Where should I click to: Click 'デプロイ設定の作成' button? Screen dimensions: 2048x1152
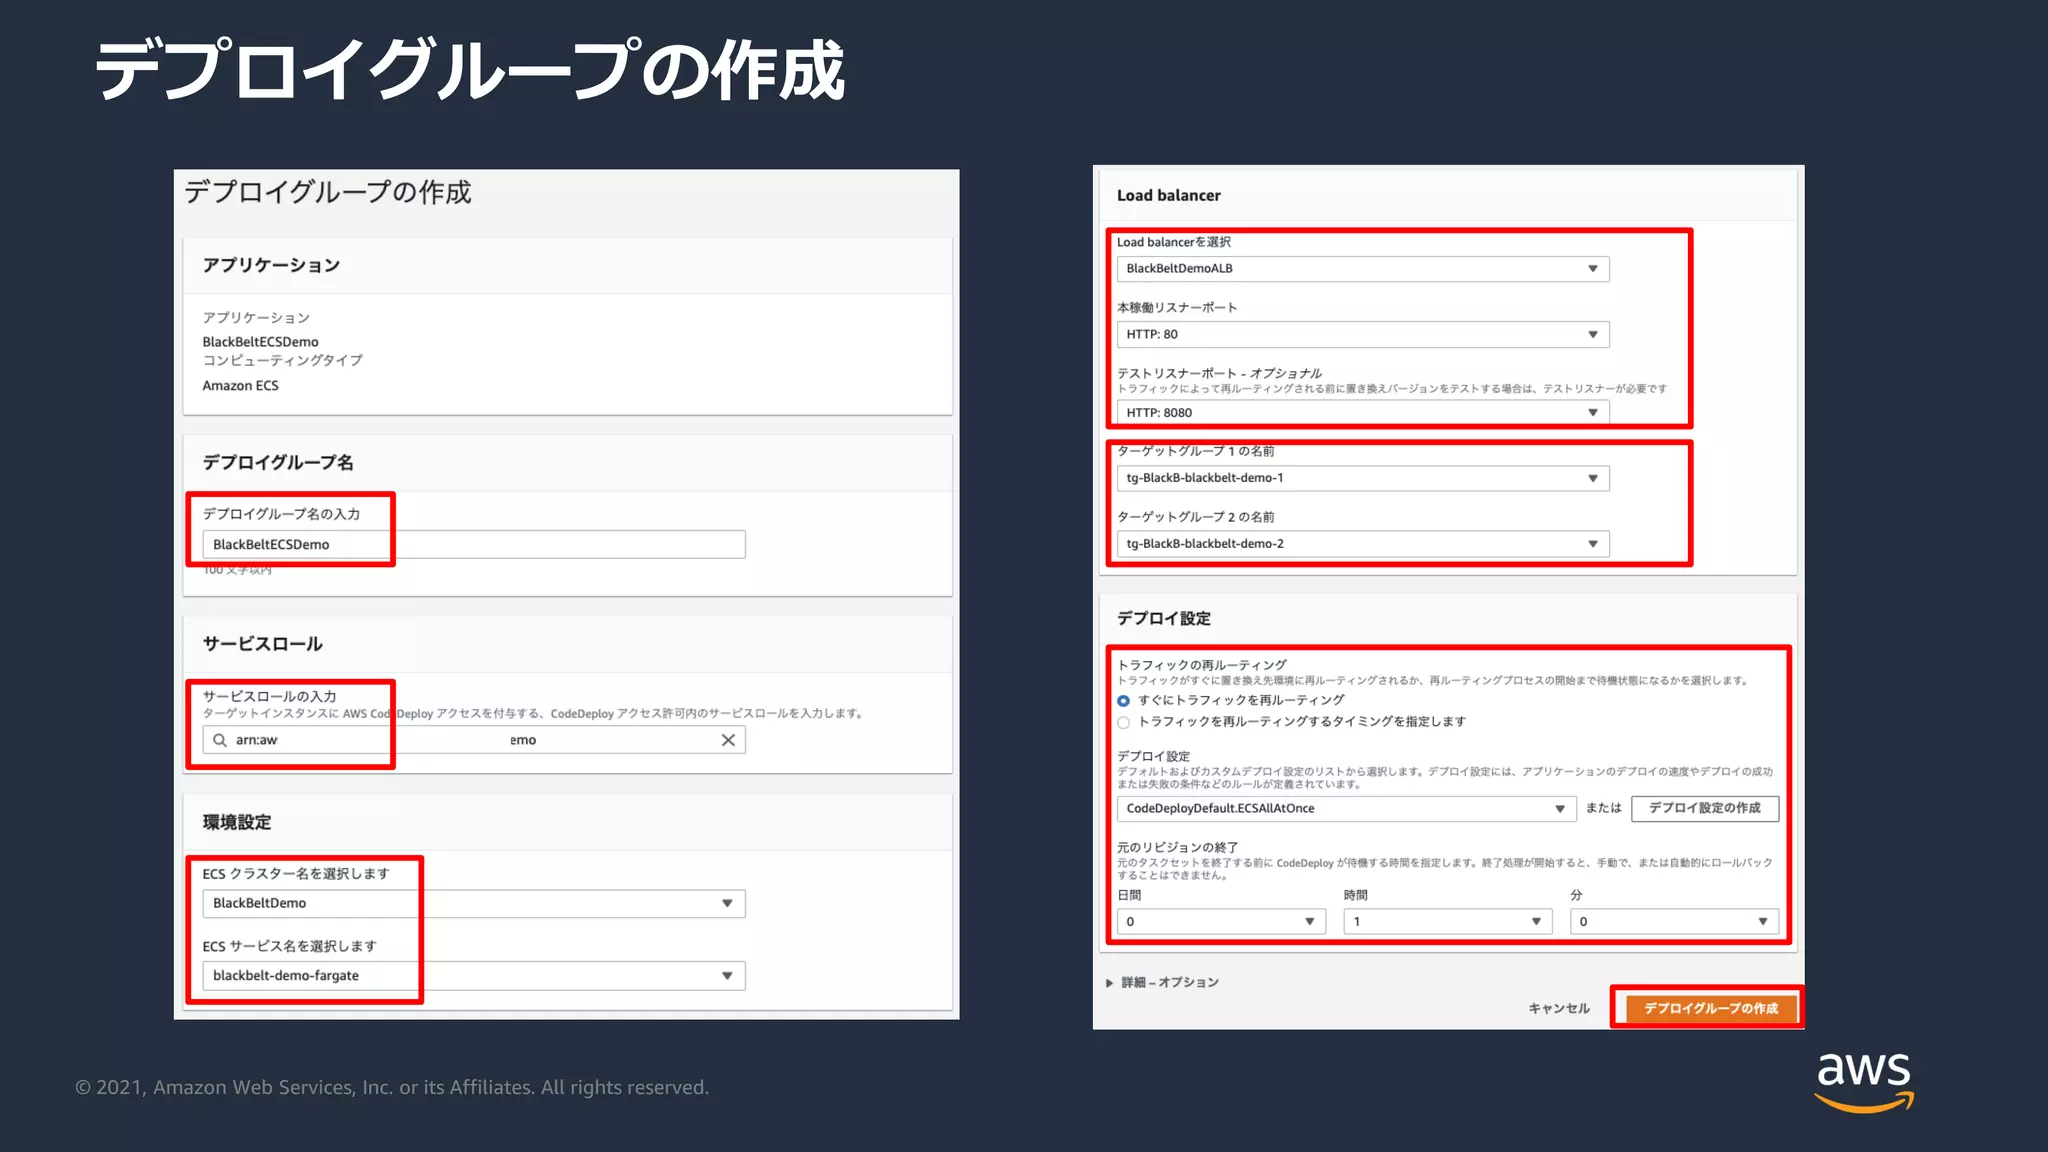[1705, 808]
